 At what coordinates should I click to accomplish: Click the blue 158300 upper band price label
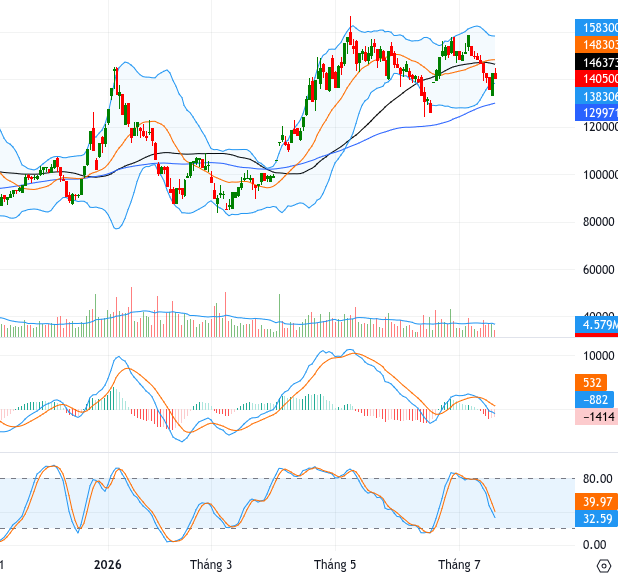pyautogui.click(x=596, y=28)
